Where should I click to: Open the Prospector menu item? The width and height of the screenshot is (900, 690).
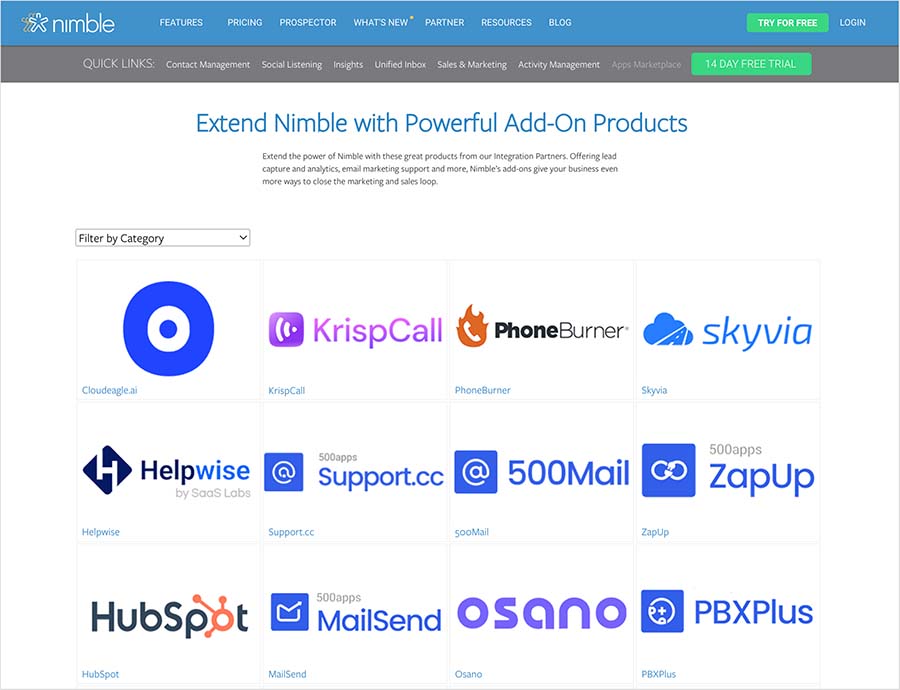click(x=308, y=22)
